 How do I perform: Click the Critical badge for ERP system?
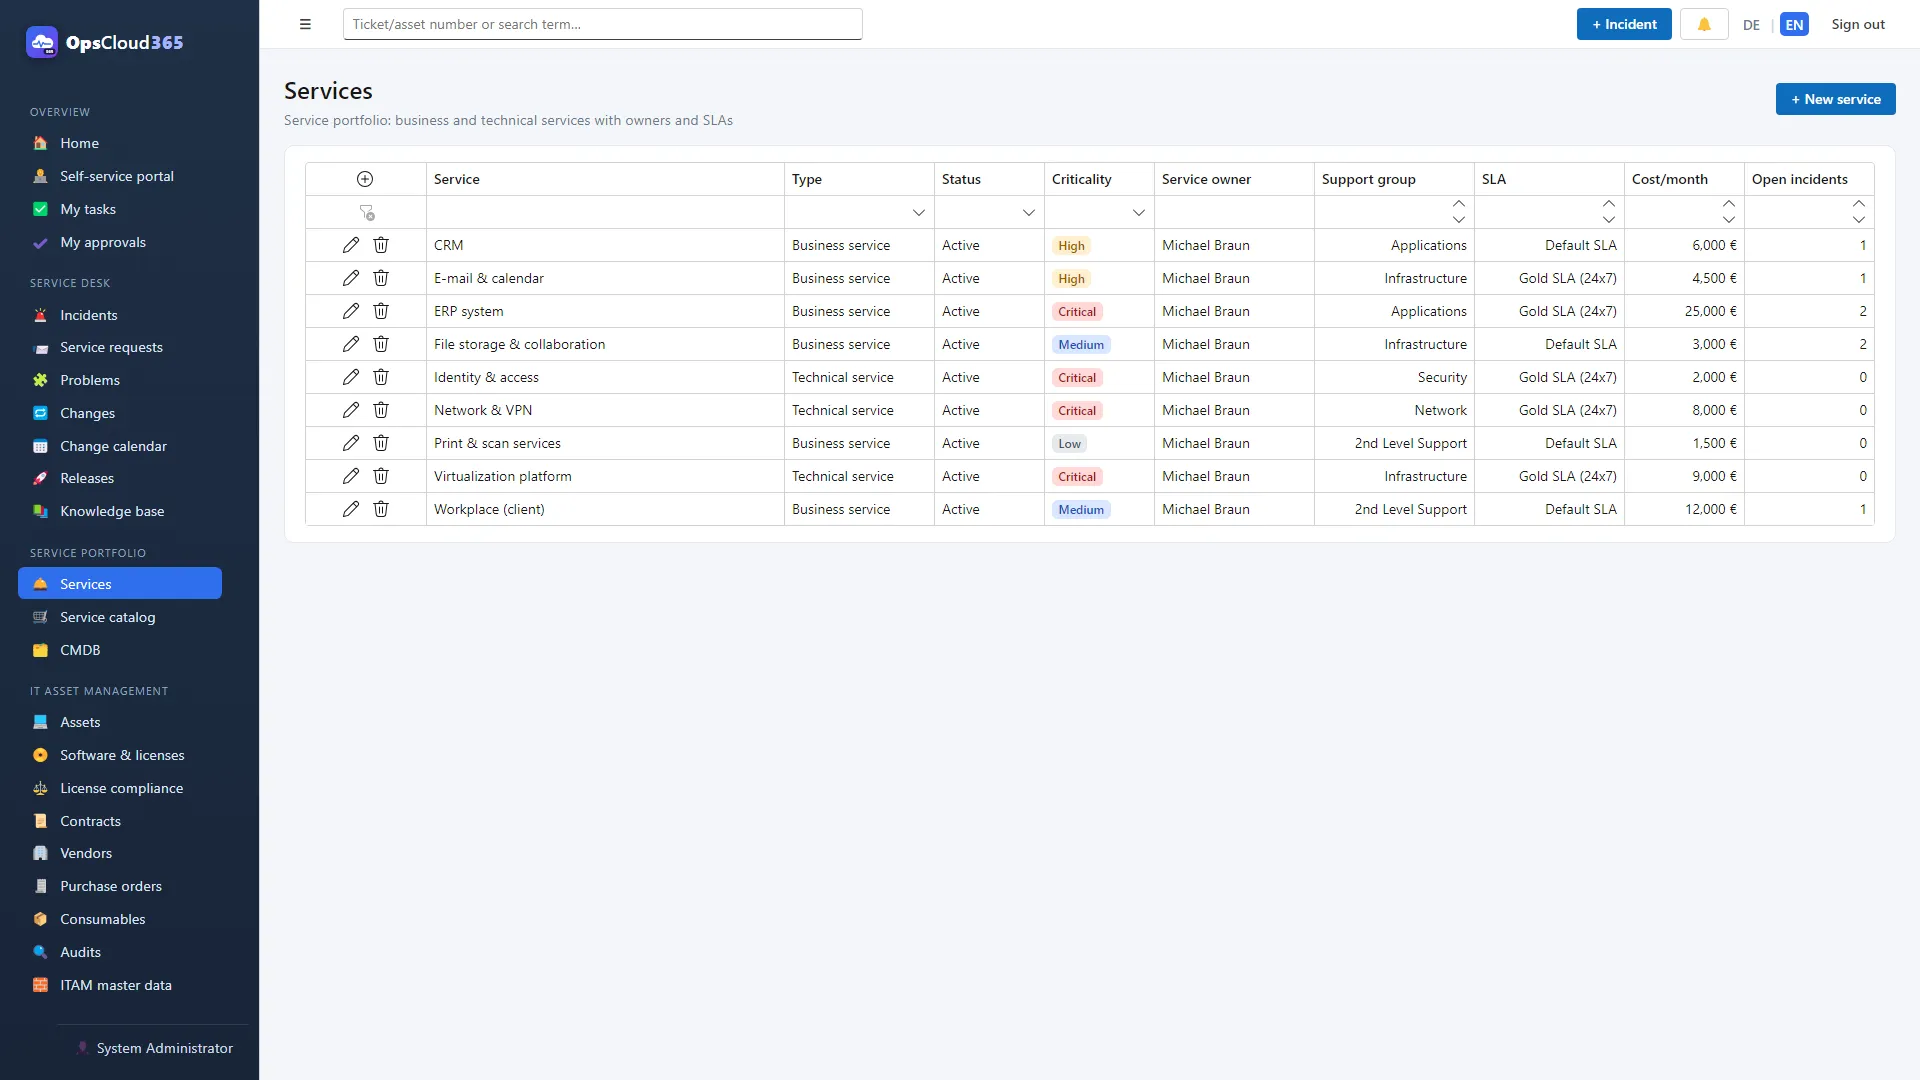click(1077, 311)
